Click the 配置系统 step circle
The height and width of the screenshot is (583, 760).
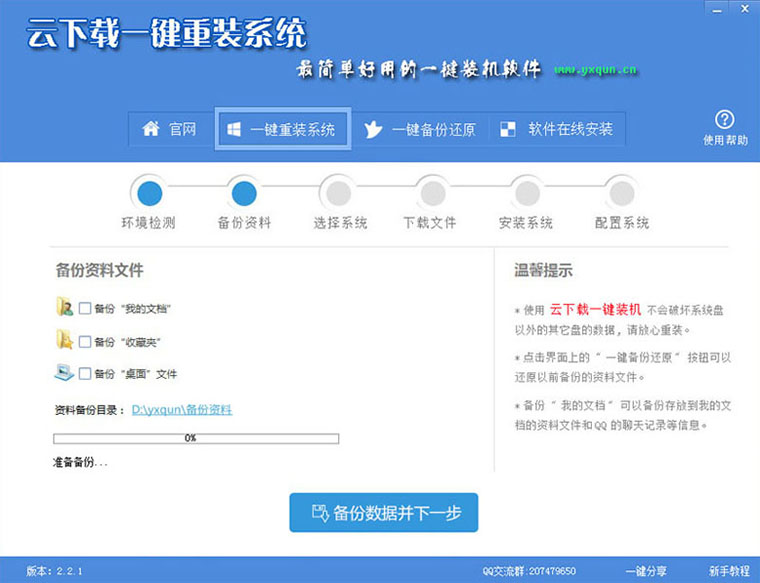(621, 191)
